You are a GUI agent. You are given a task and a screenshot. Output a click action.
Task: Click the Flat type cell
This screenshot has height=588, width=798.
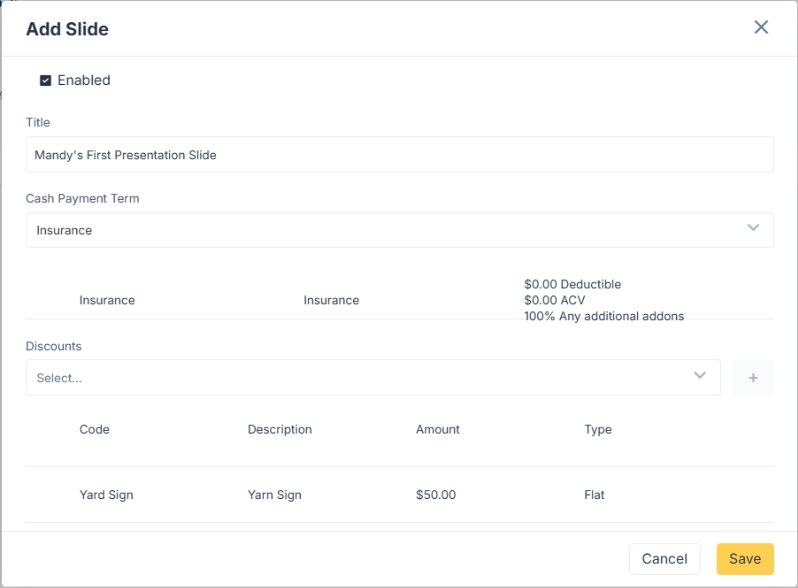pos(594,495)
